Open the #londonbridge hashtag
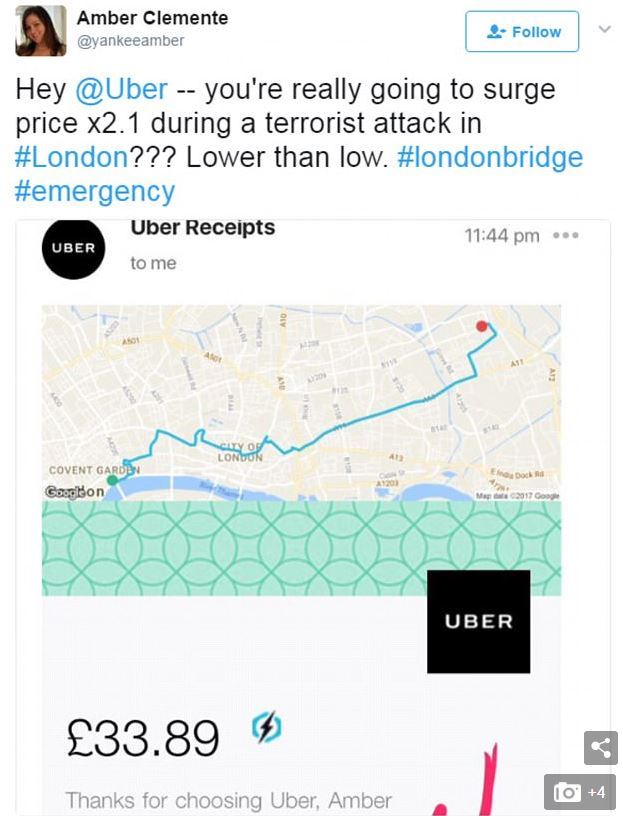This screenshot has height=816, width=623. pyautogui.click(x=490, y=157)
